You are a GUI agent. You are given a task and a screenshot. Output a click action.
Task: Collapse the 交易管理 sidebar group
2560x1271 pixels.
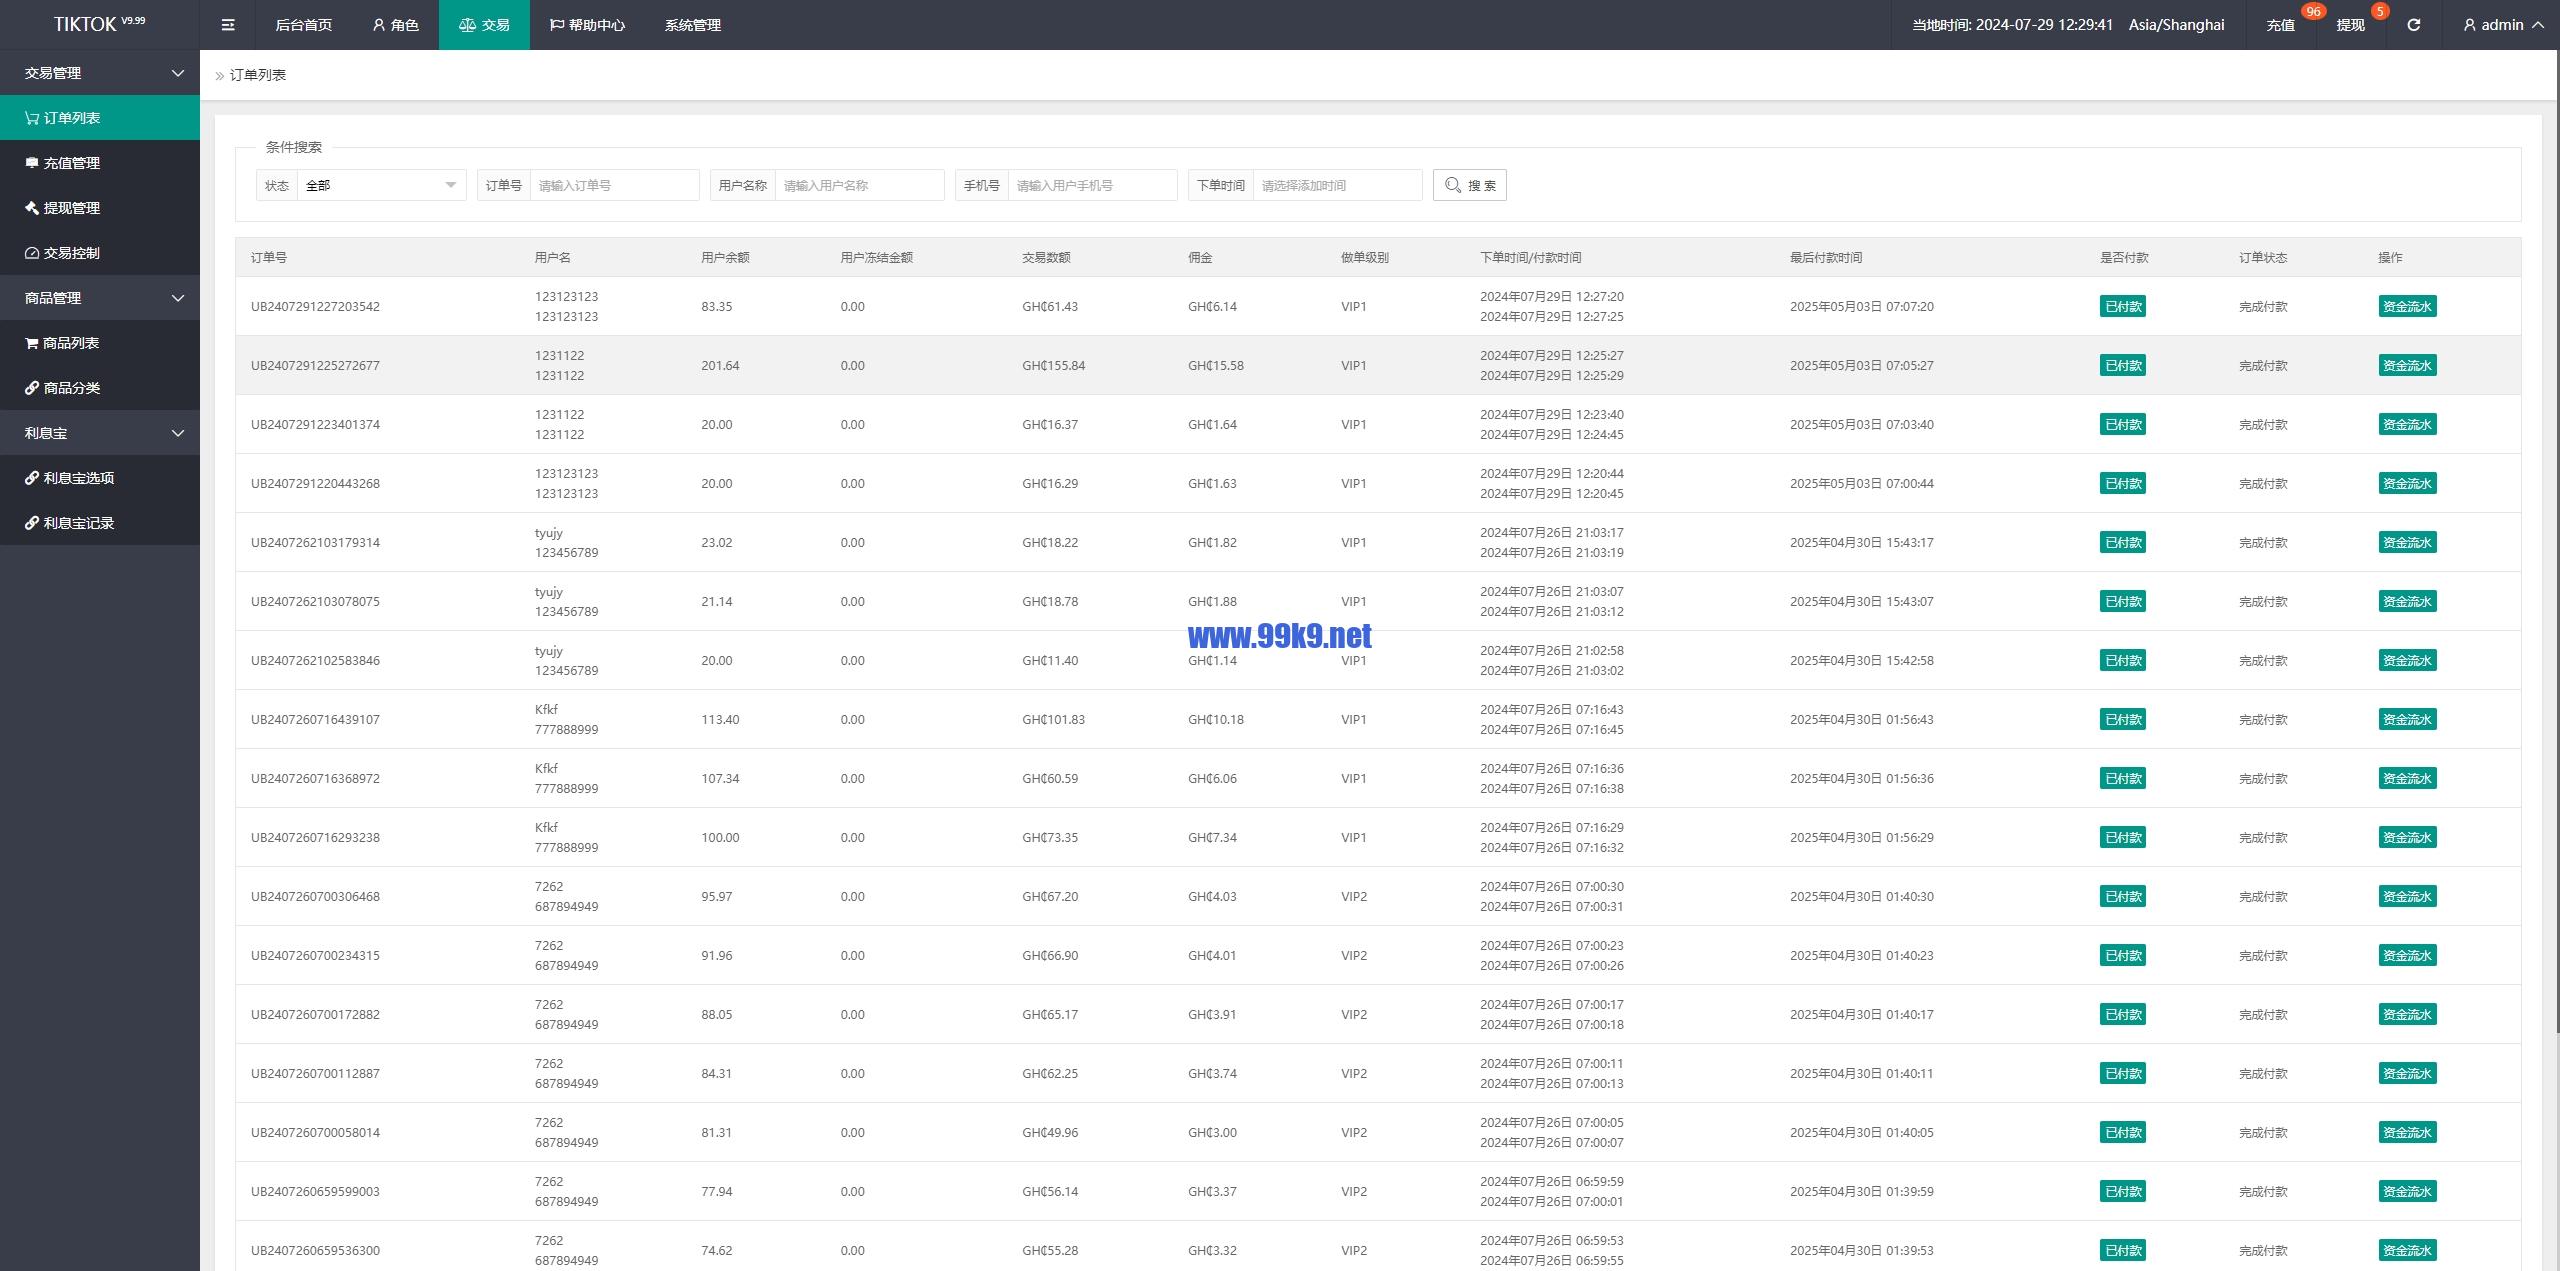point(100,73)
